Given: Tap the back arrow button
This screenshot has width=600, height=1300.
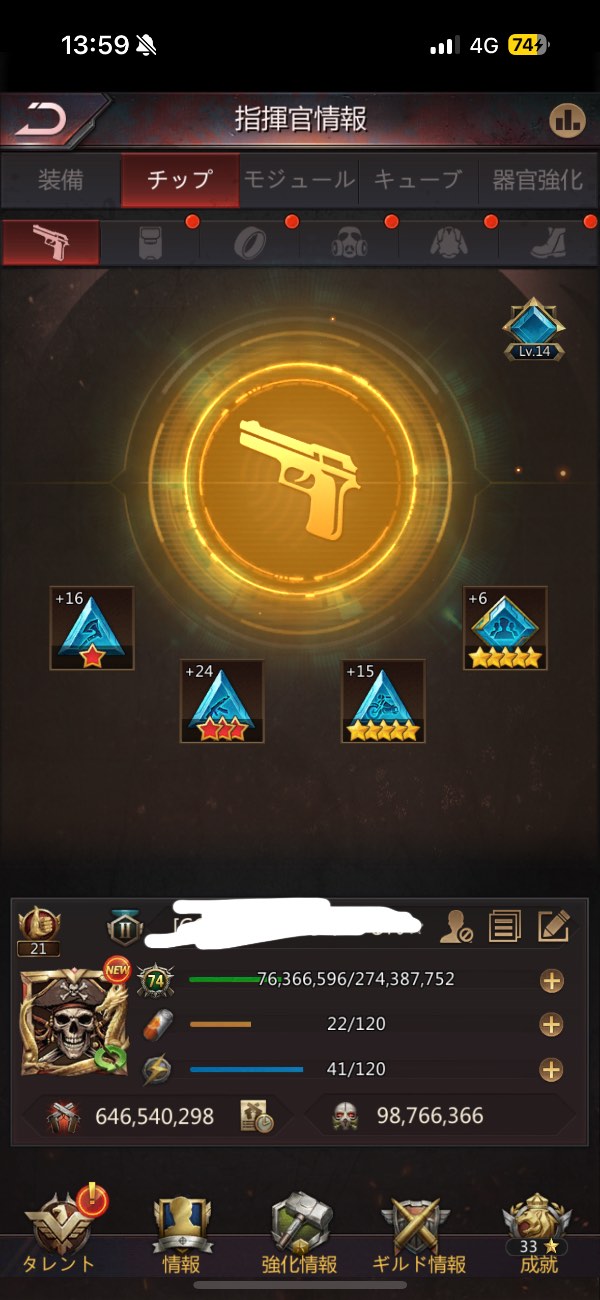Looking at the screenshot, I should tap(43, 120).
